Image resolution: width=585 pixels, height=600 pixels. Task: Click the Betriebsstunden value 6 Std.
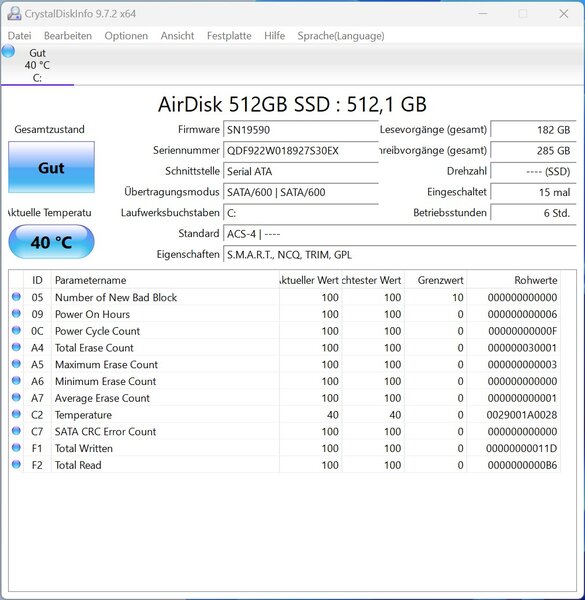tap(533, 213)
